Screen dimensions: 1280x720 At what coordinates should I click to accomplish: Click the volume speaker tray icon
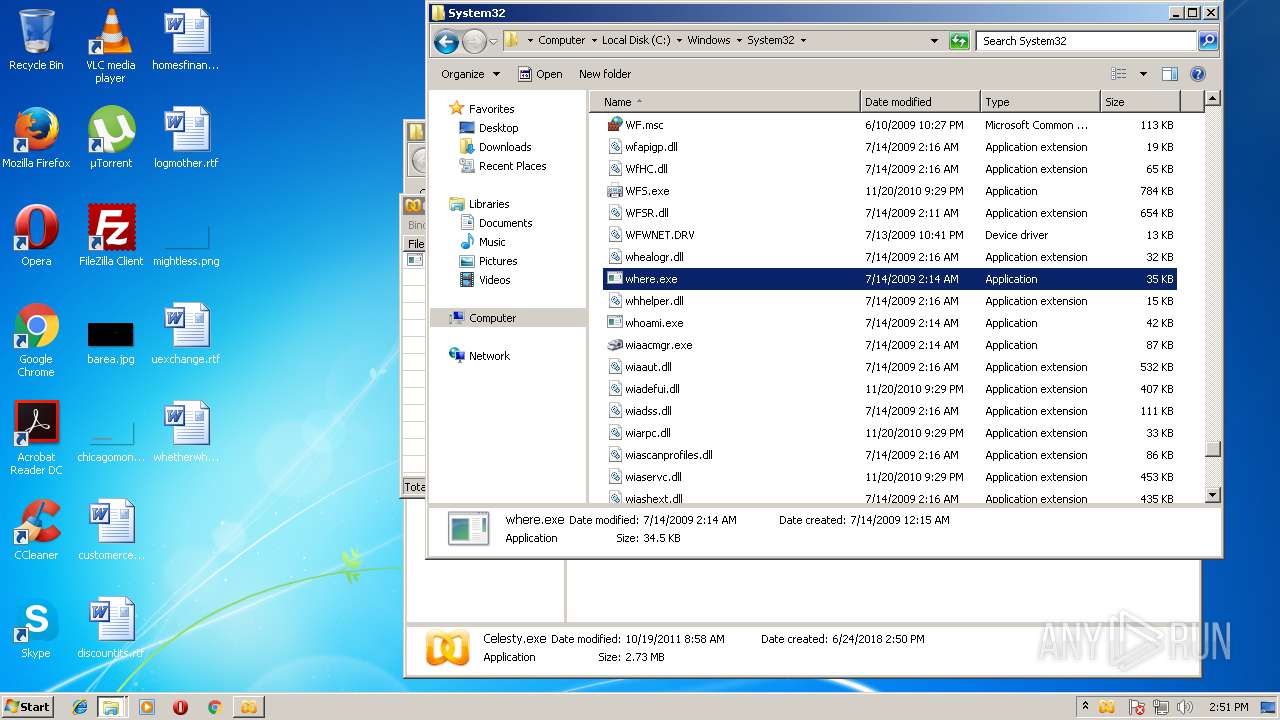(1186, 707)
